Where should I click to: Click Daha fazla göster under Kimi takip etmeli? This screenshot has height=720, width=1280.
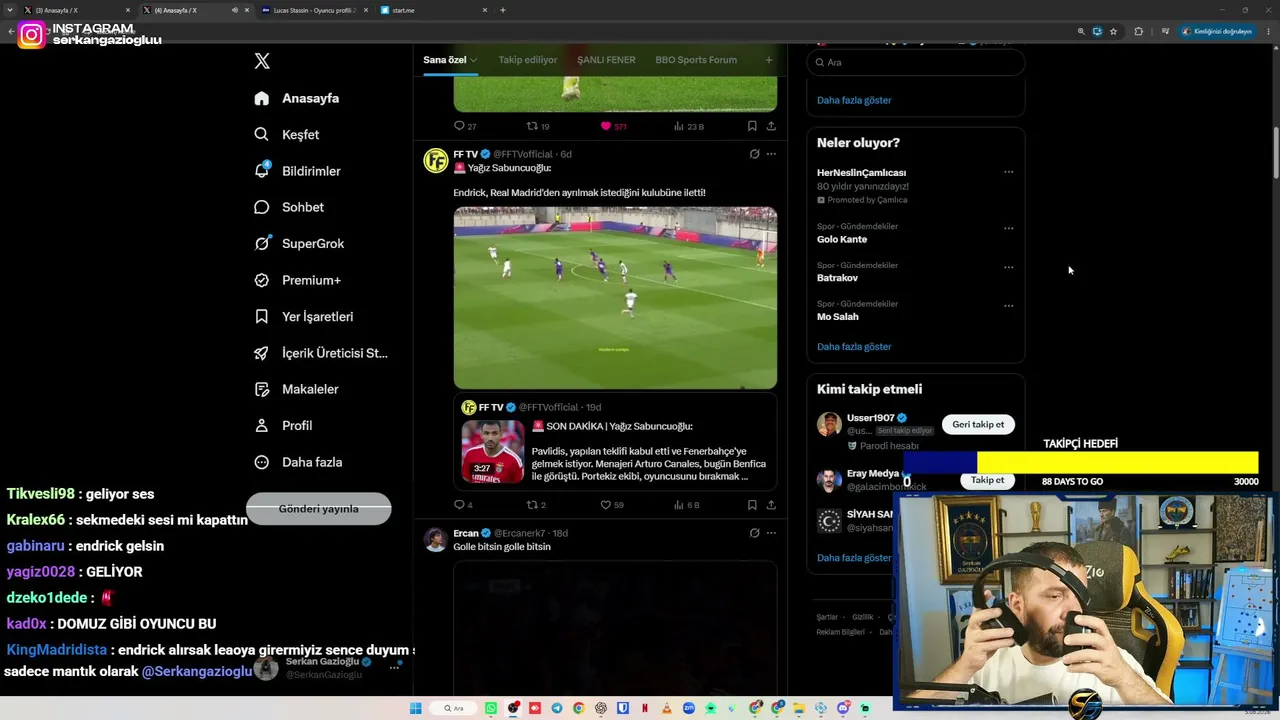854,558
